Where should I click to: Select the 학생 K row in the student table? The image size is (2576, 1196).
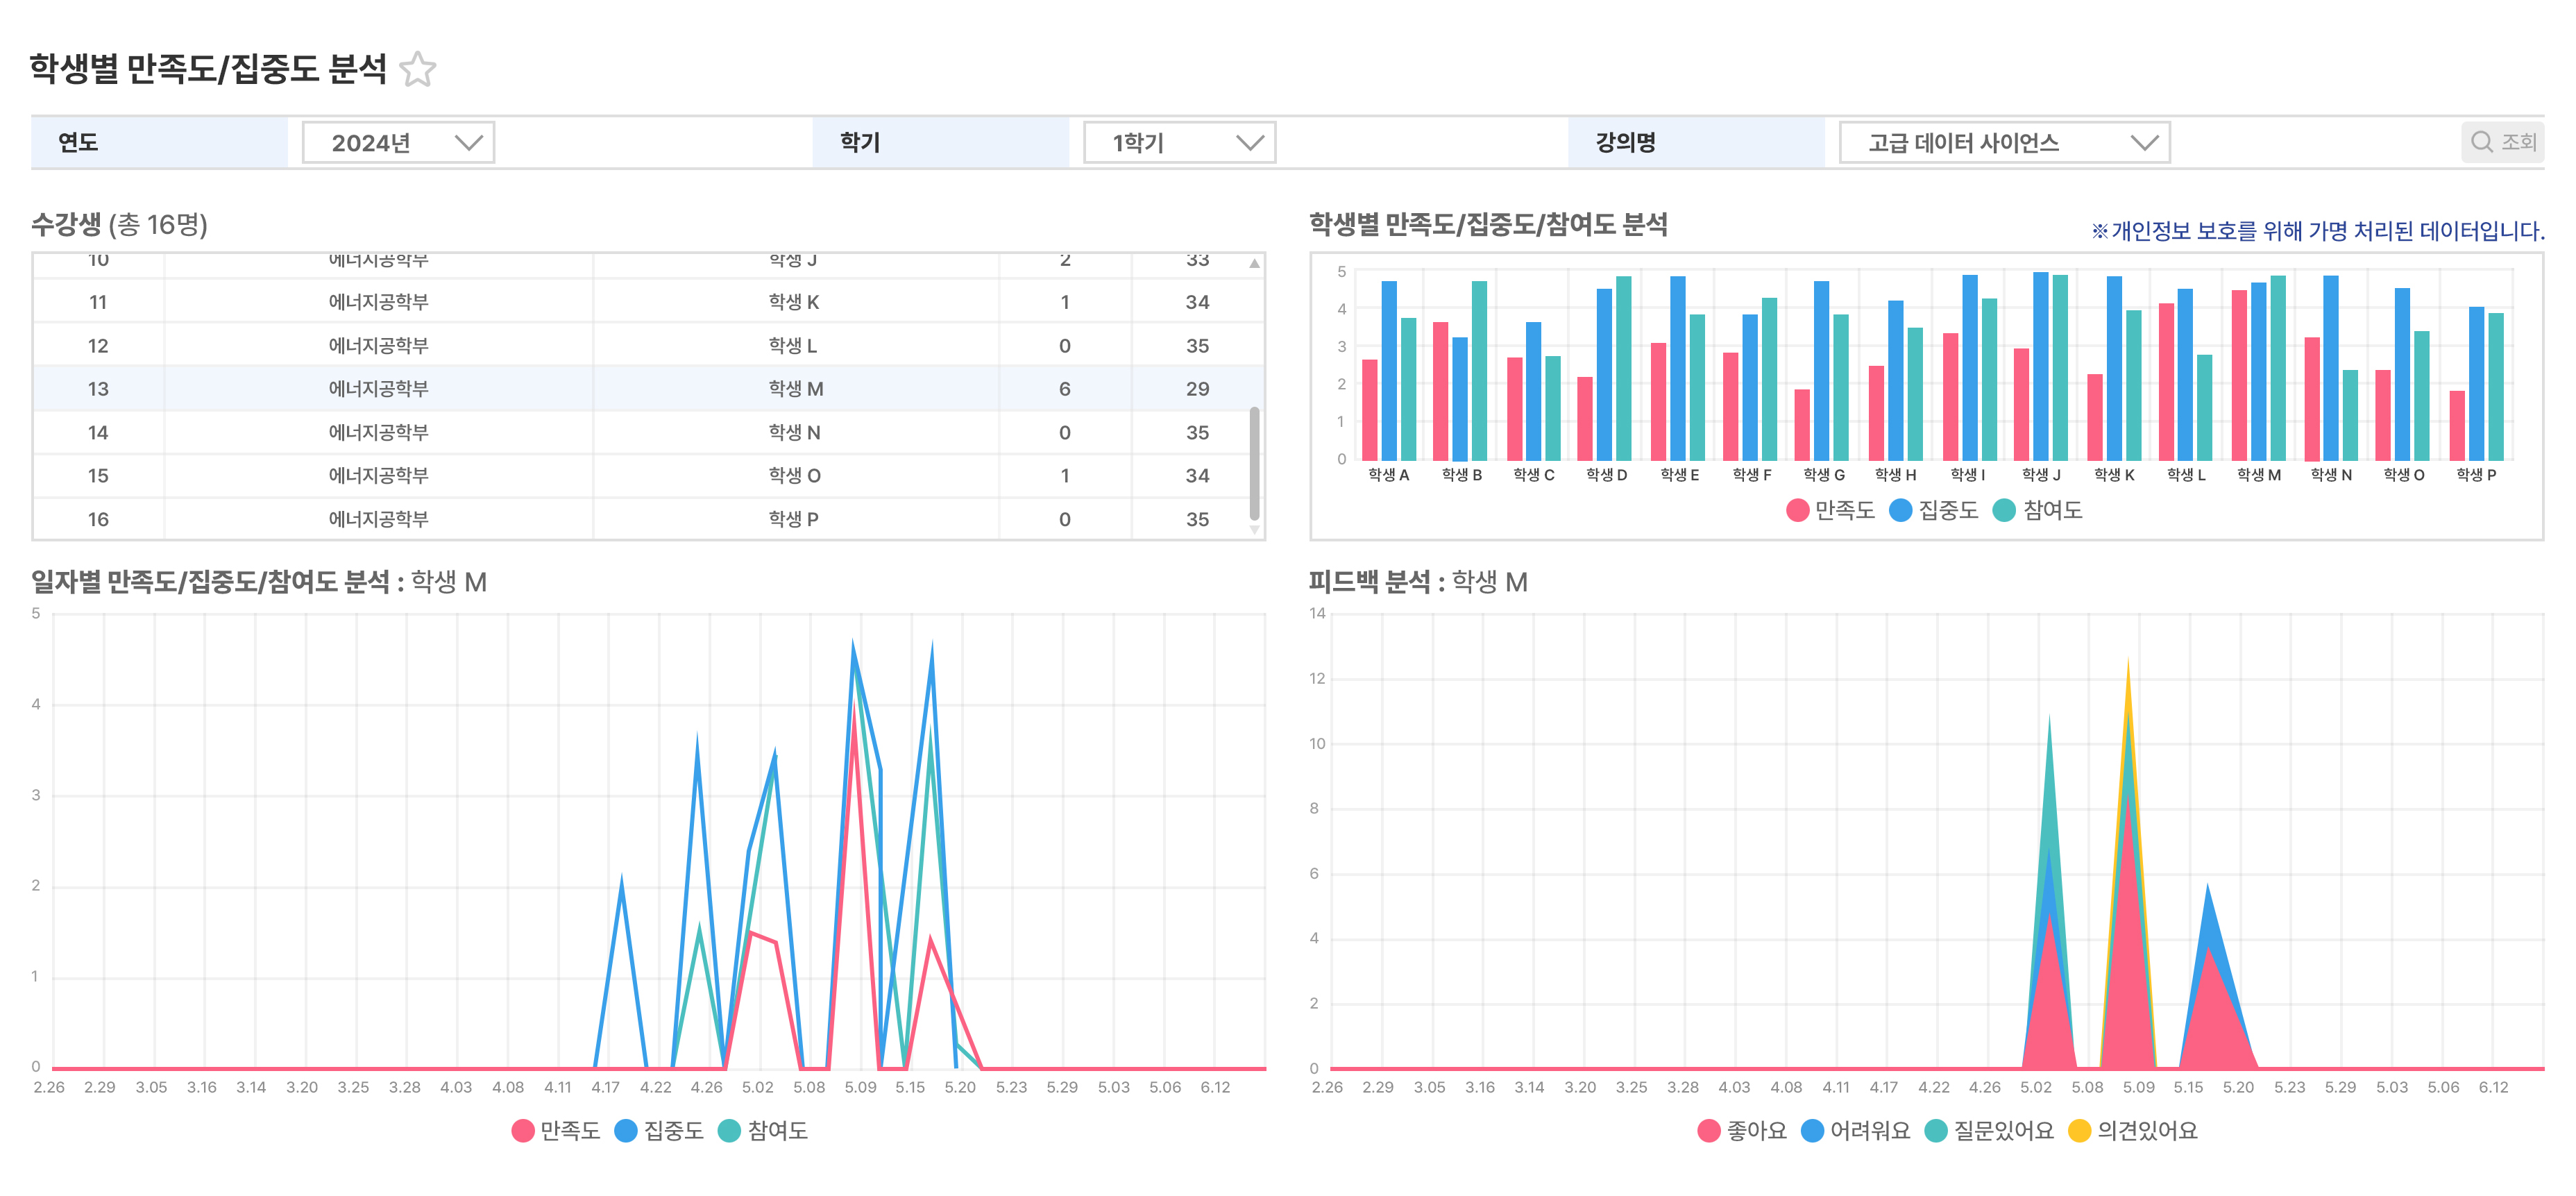click(x=800, y=301)
